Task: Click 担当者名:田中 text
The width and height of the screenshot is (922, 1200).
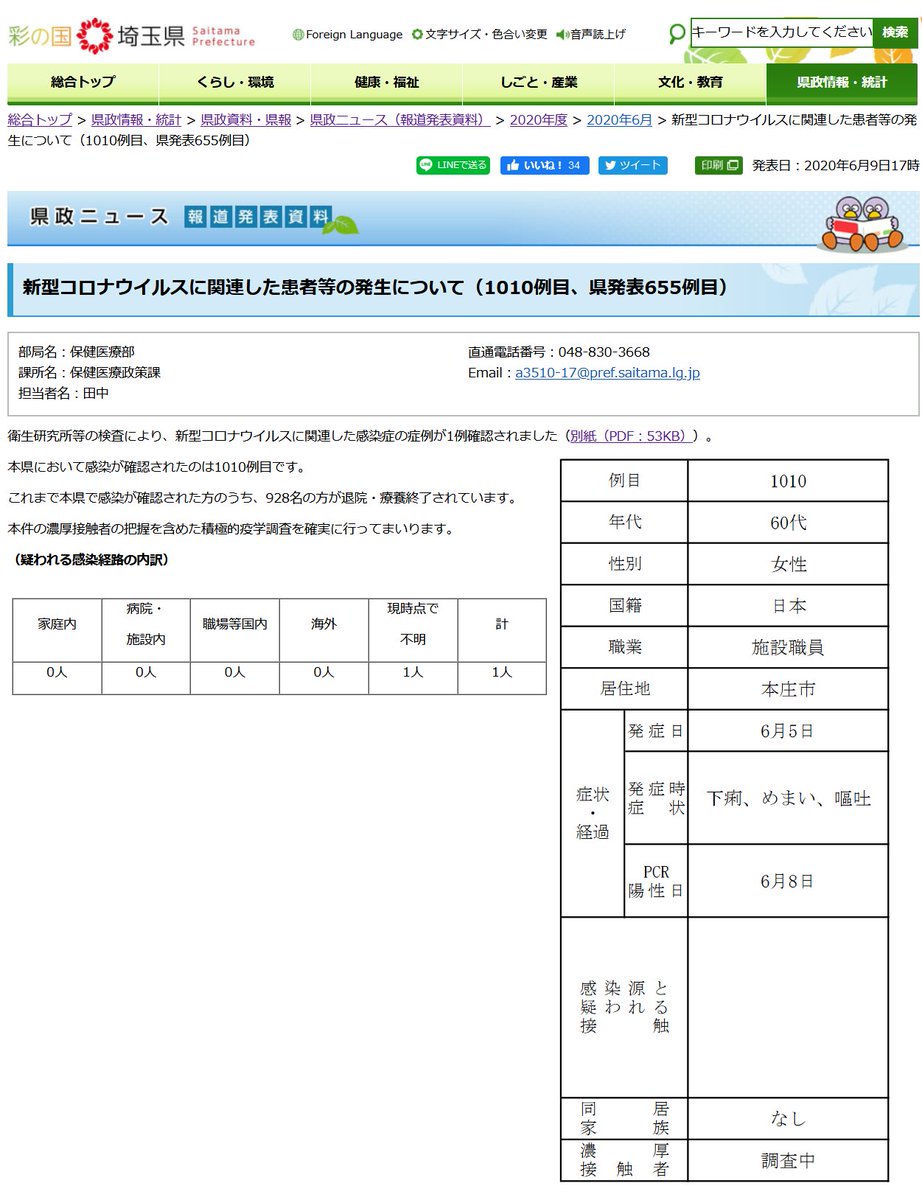Action: click(x=64, y=394)
